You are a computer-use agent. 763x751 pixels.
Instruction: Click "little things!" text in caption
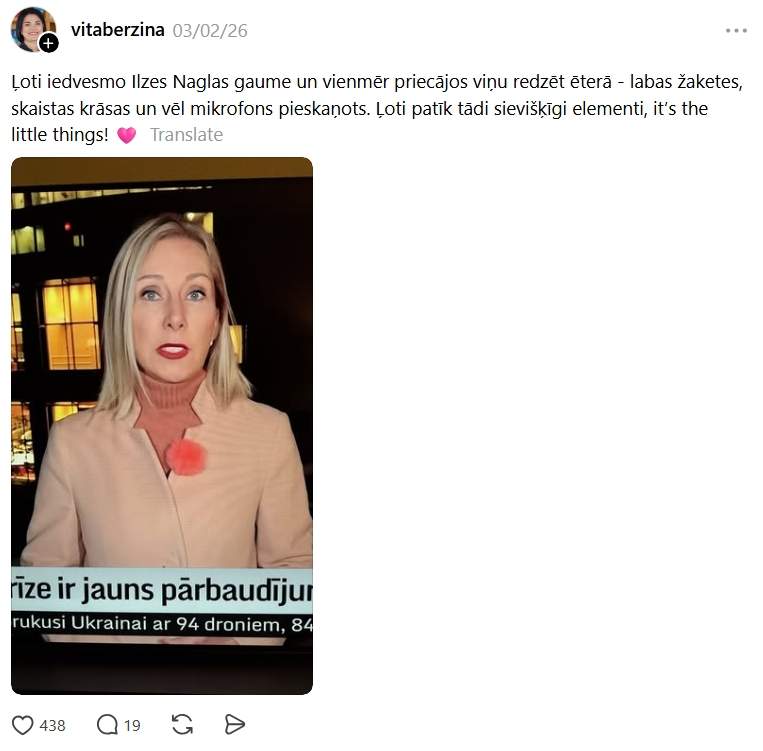(60, 135)
